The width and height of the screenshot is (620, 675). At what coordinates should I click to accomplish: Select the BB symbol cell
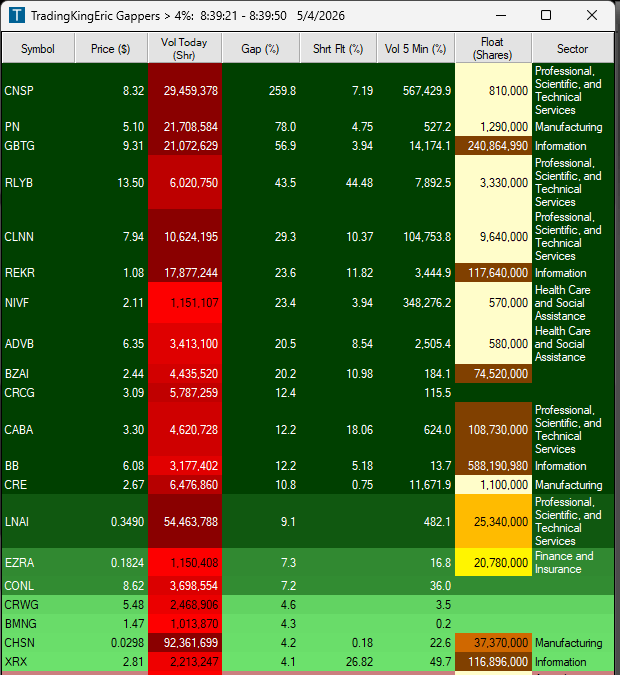38,465
